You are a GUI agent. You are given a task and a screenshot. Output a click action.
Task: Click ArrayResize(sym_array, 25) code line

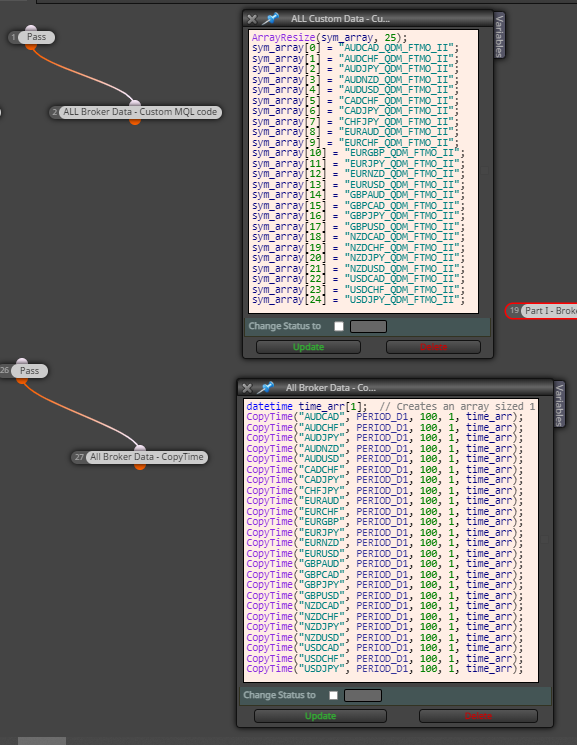[x=329, y=37]
